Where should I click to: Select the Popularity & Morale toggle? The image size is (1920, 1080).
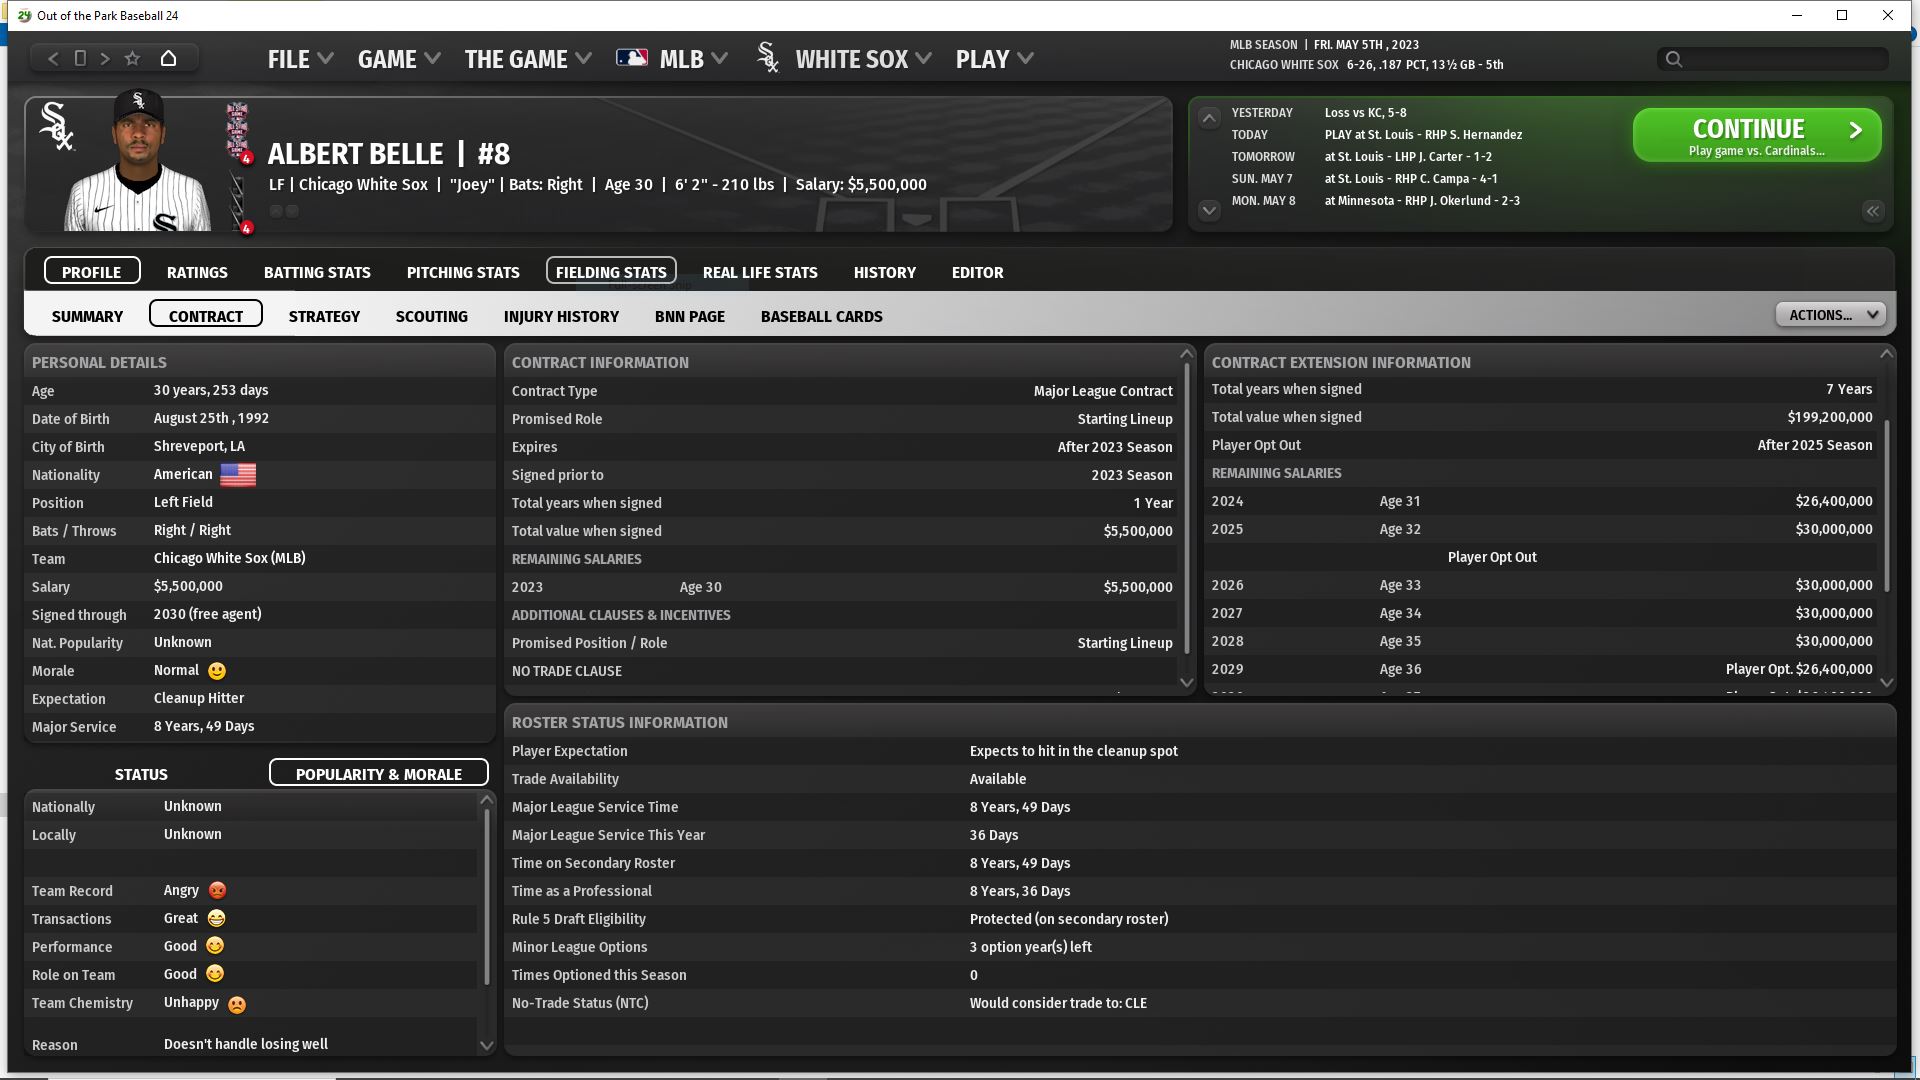(x=378, y=774)
